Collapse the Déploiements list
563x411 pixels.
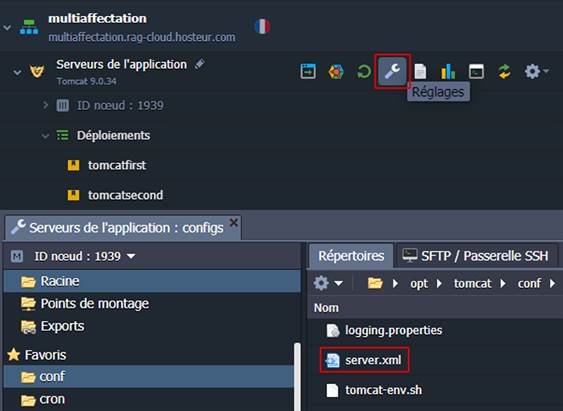(45, 136)
